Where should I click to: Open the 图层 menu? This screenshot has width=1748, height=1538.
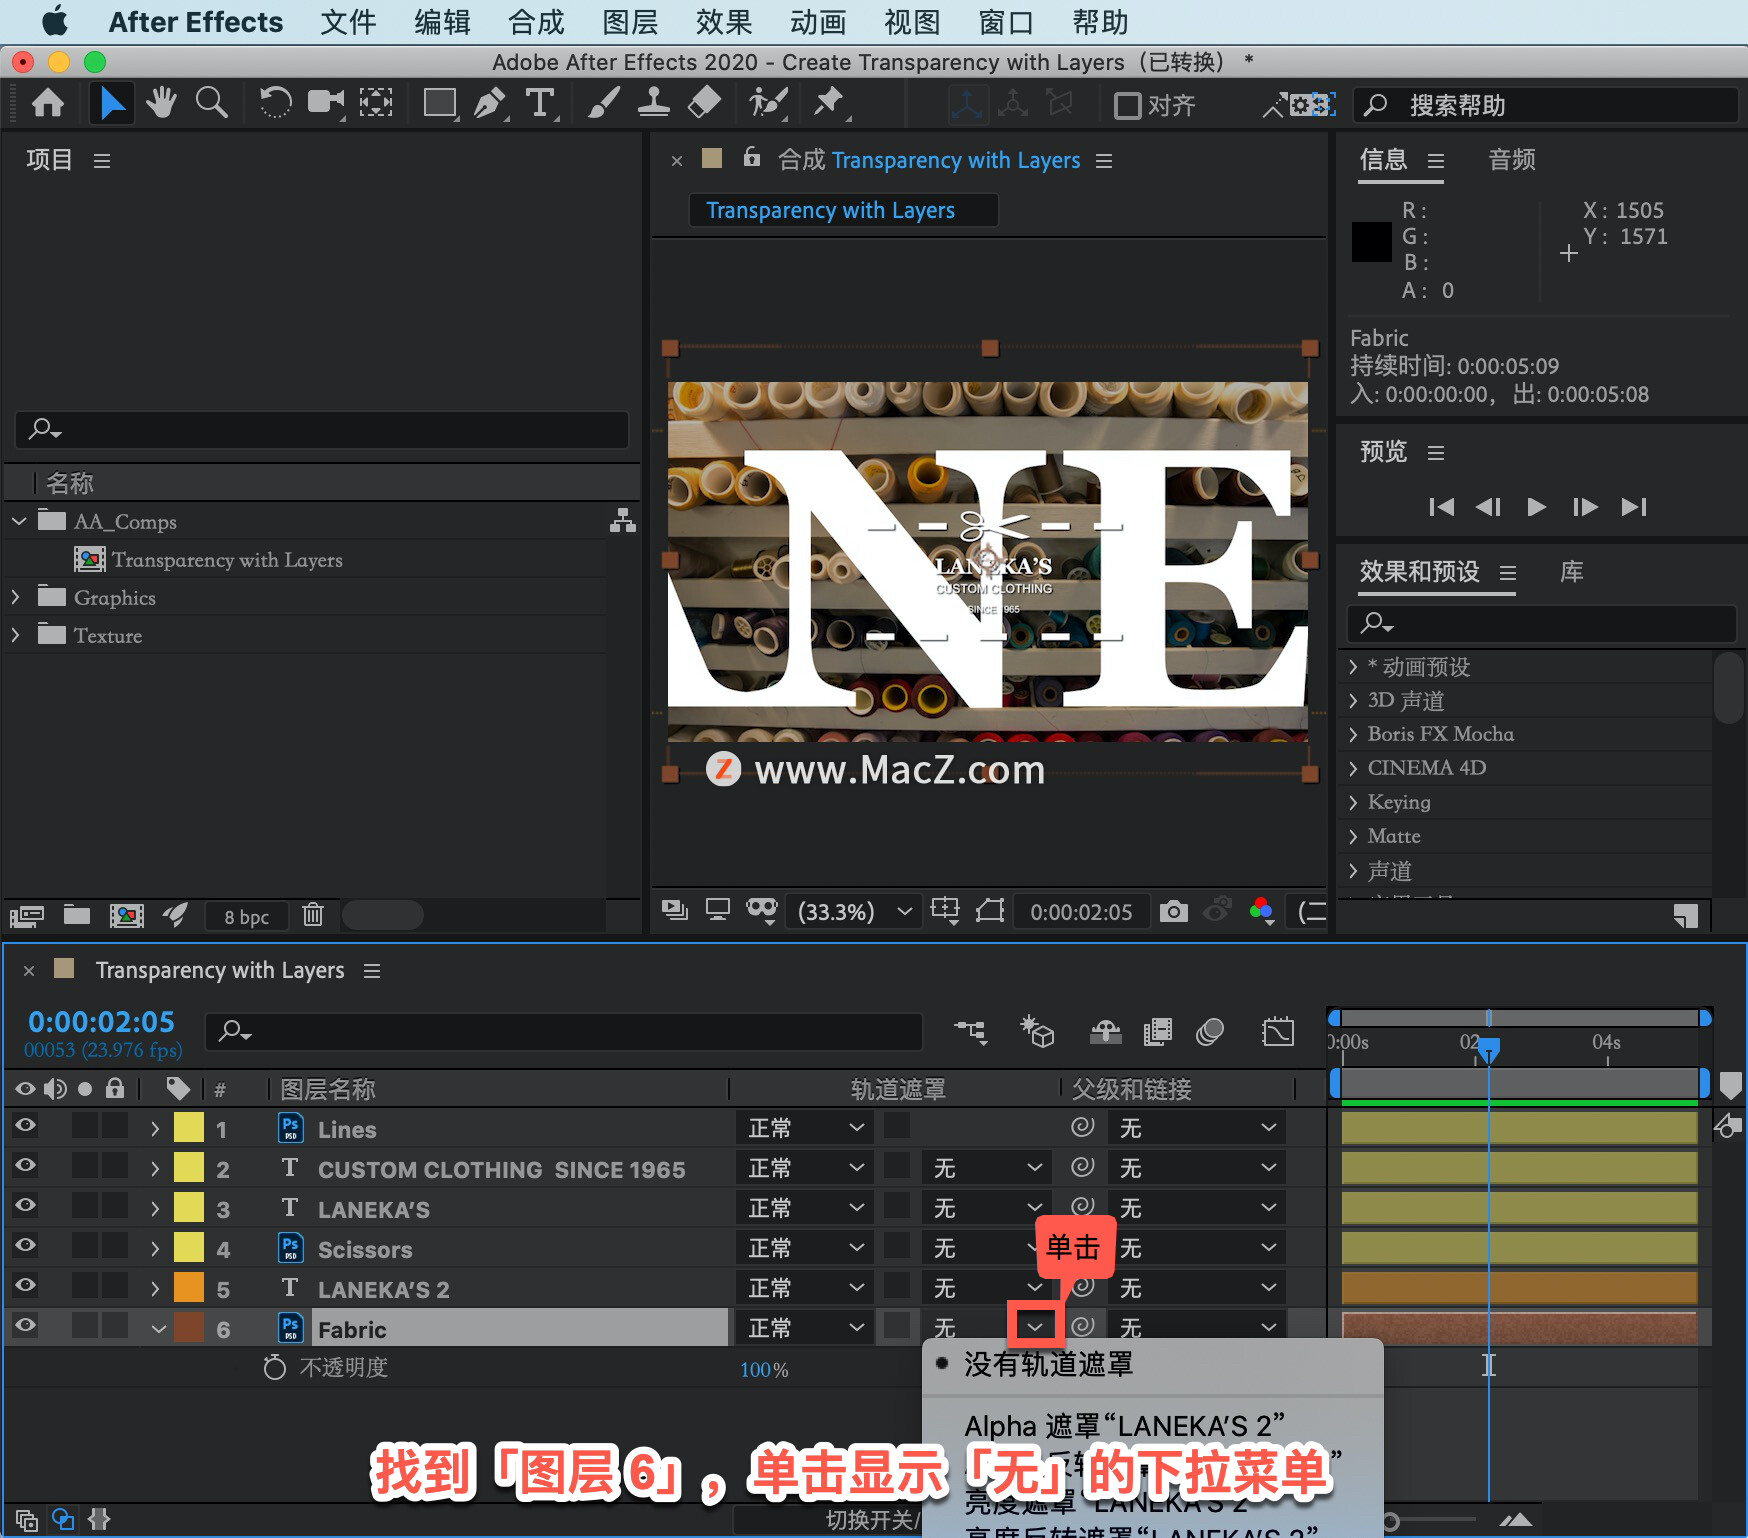[x=630, y=22]
